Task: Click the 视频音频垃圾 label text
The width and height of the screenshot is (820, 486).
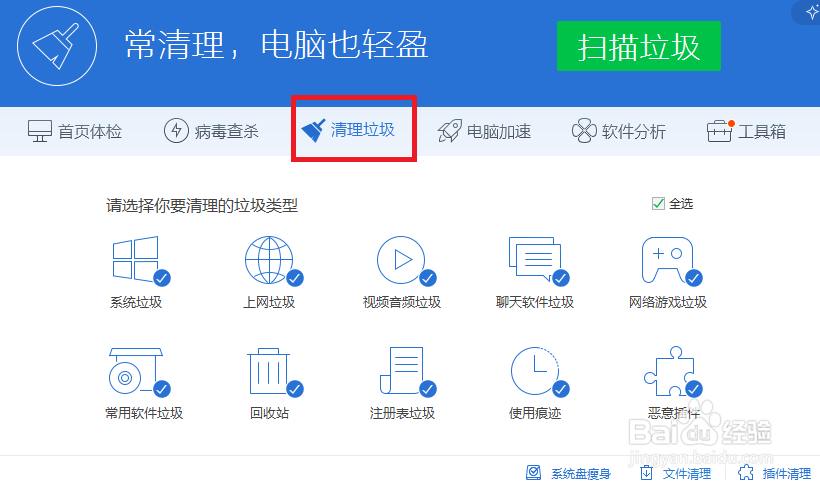Action: click(402, 302)
